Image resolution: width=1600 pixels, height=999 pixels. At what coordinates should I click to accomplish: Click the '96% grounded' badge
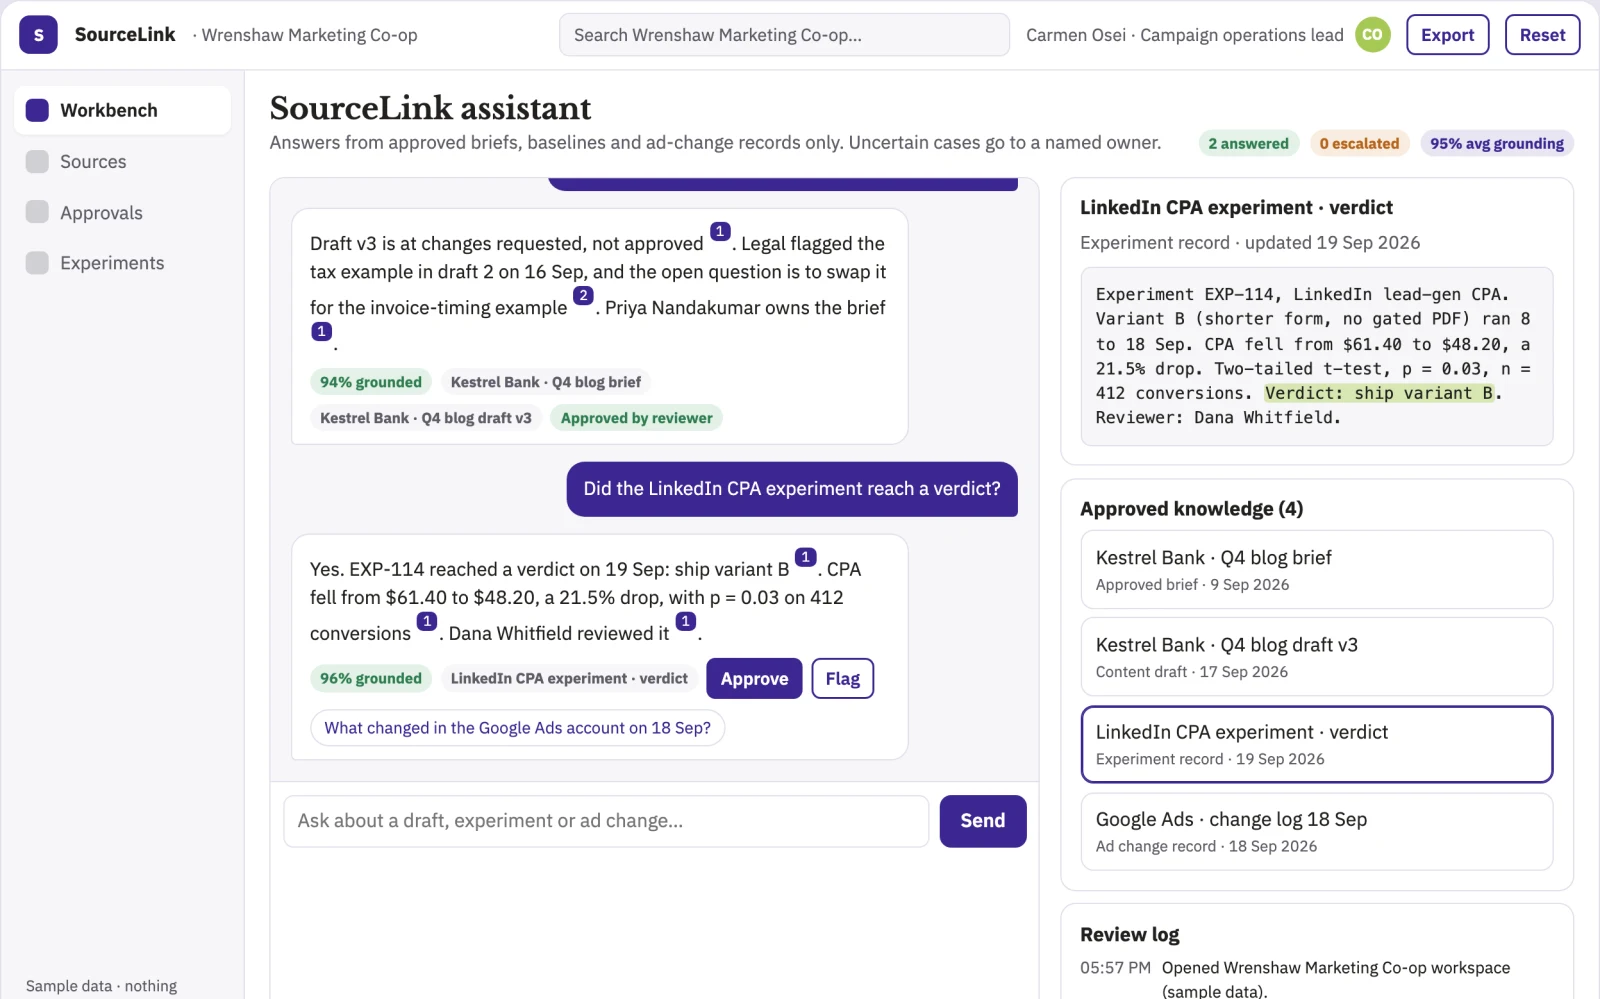[x=371, y=678]
